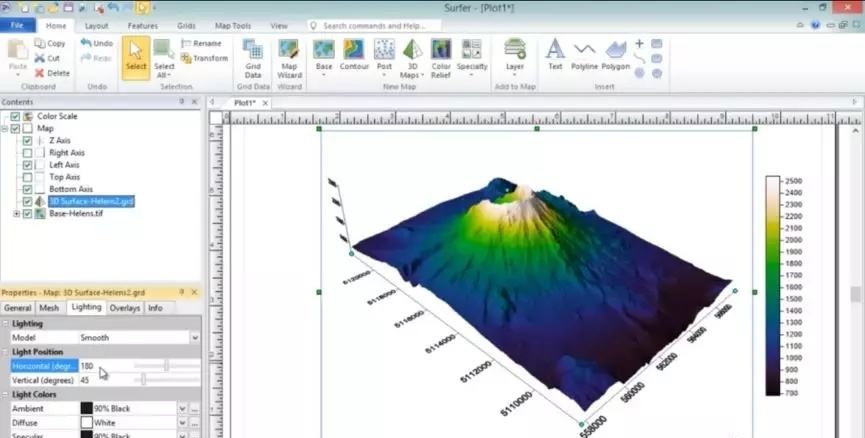Create a new Post map
This screenshot has height=438, width=865.
tap(384, 58)
